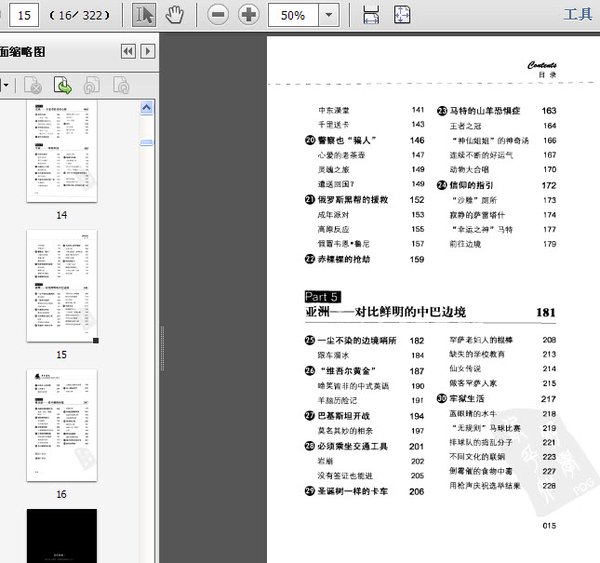The image size is (600, 563).
Task: Click the zoom in plus button
Action: (x=248, y=15)
